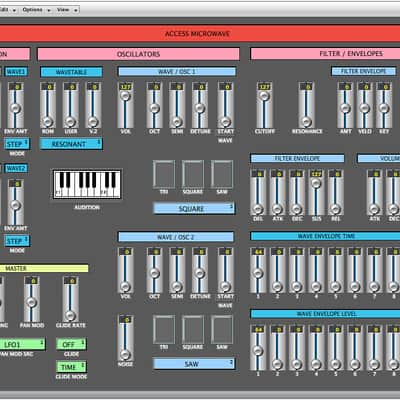Toggle the TRI waveform button for OSC 2
The image size is (400, 400).
pyautogui.click(x=164, y=329)
